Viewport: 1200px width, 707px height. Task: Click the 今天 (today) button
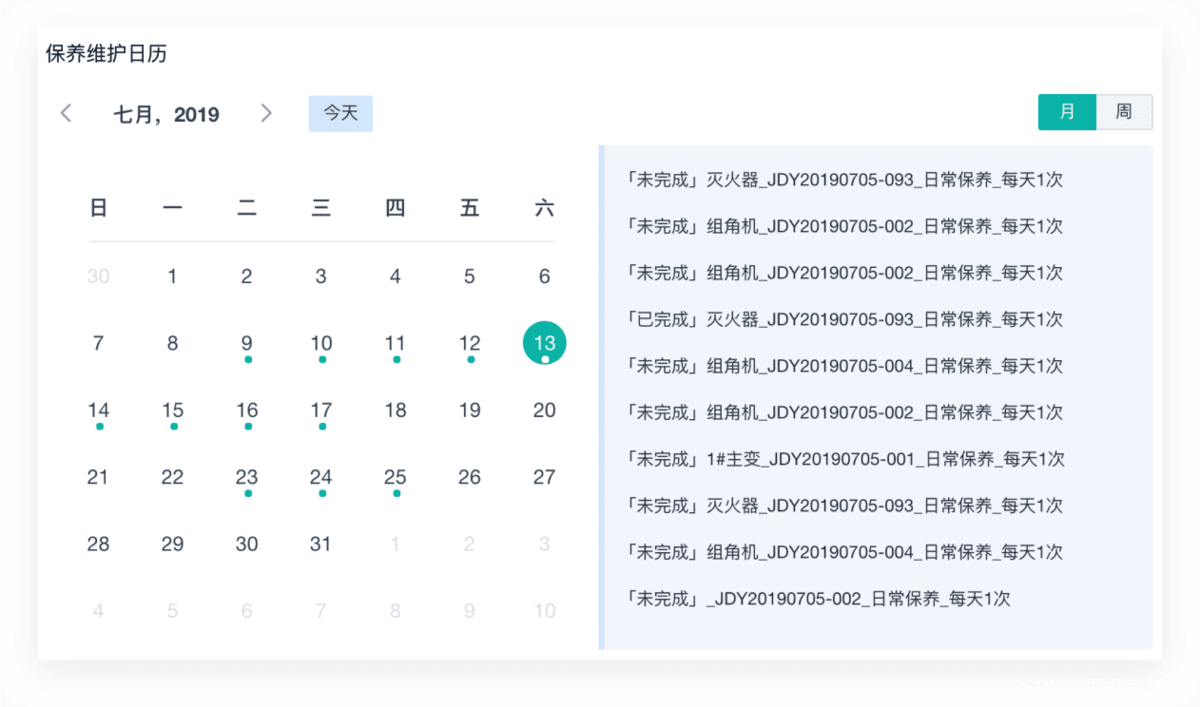click(340, 113)
